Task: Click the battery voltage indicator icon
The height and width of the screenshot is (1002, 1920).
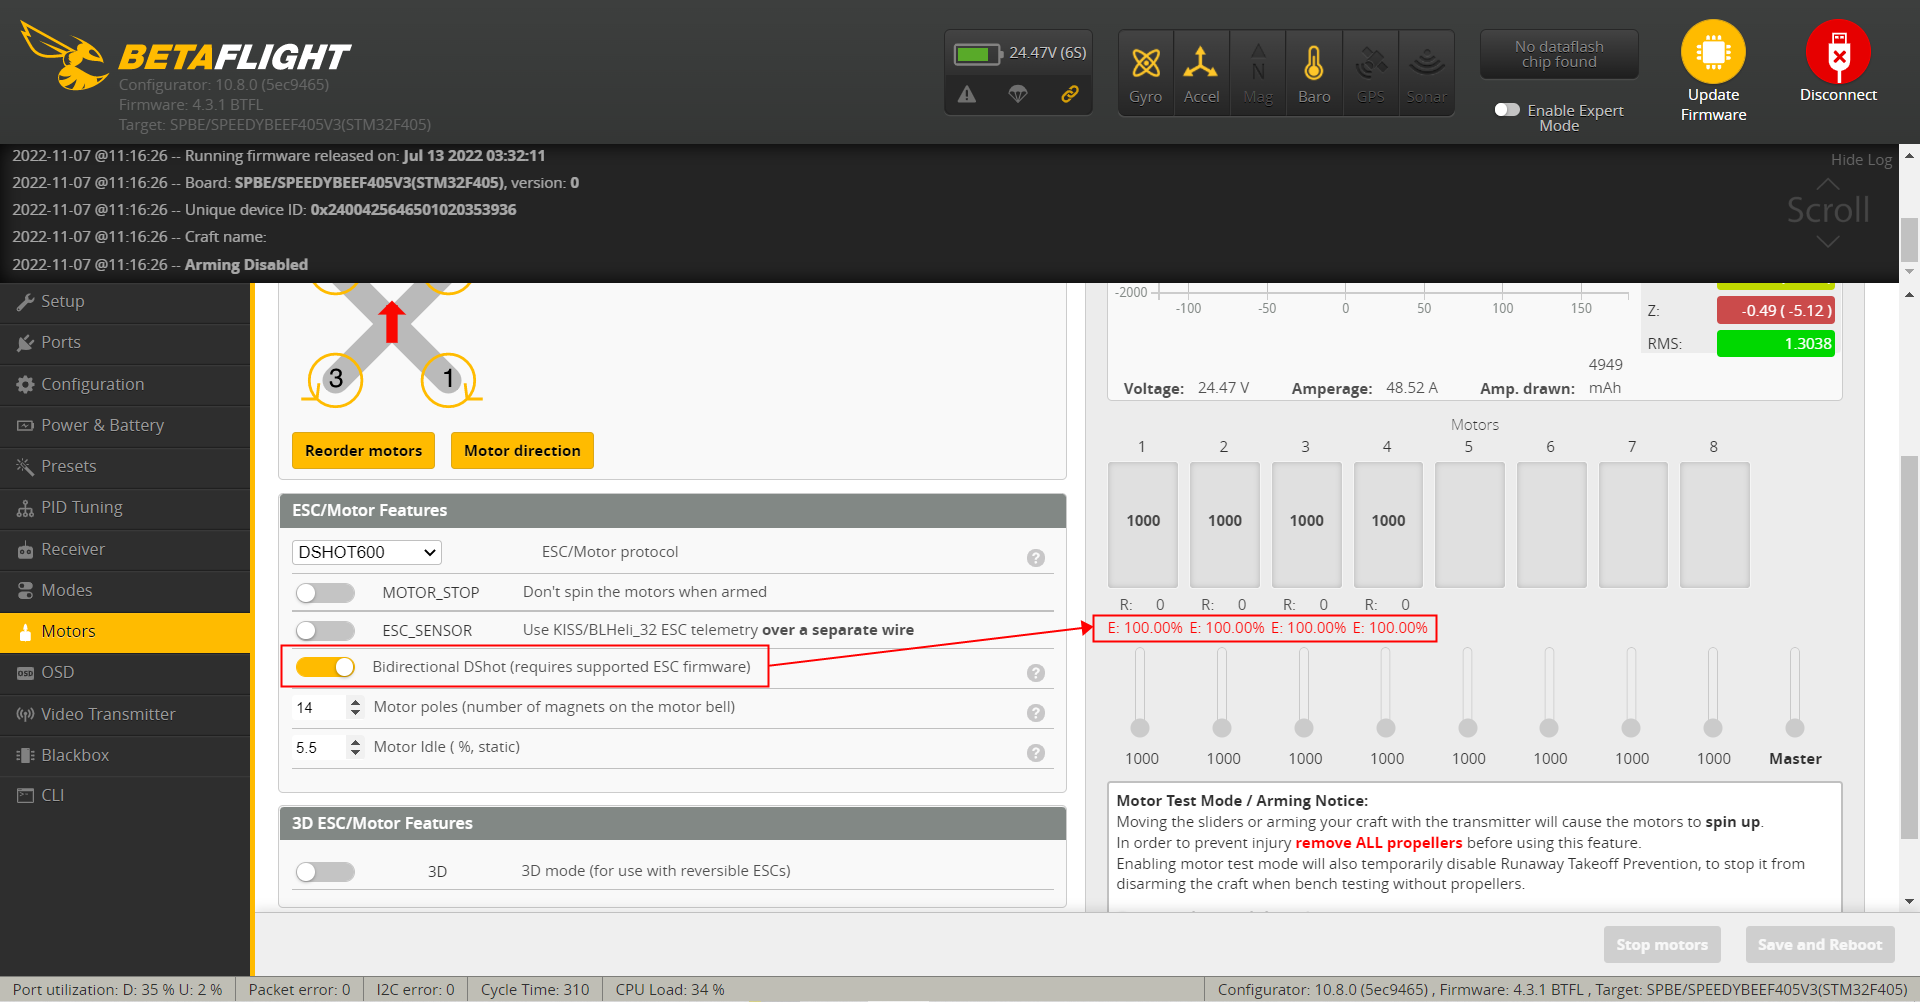Action: click(x=977, y=53)
